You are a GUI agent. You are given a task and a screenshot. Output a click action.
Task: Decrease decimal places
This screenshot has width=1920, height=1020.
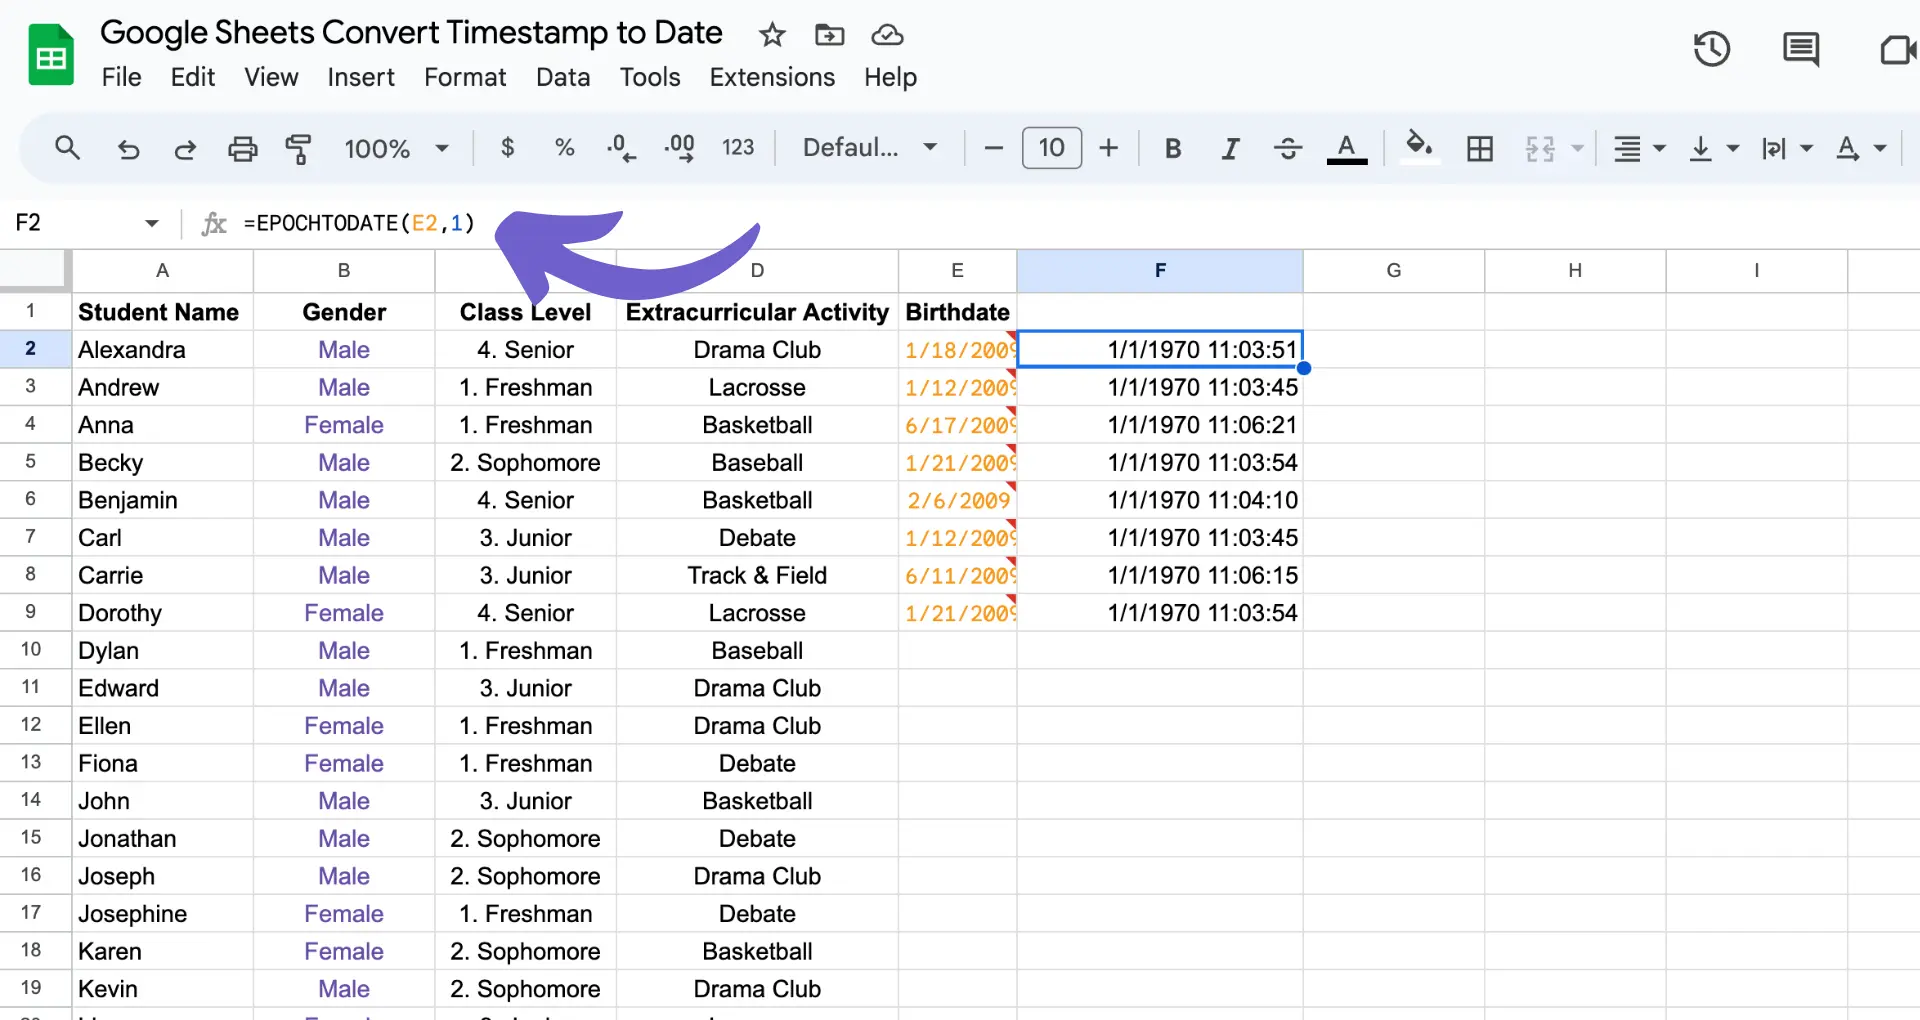pos(621,148)
